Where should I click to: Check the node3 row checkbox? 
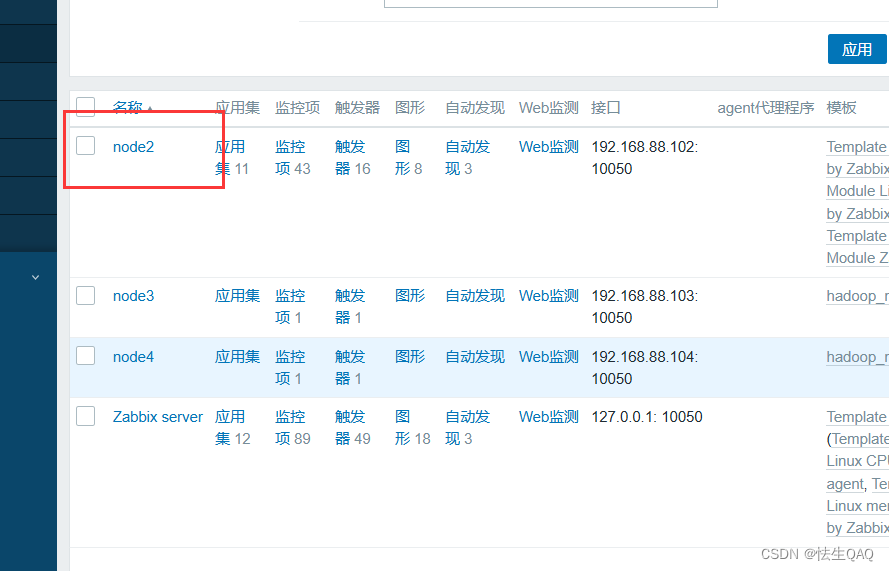[x=86, y=295]
